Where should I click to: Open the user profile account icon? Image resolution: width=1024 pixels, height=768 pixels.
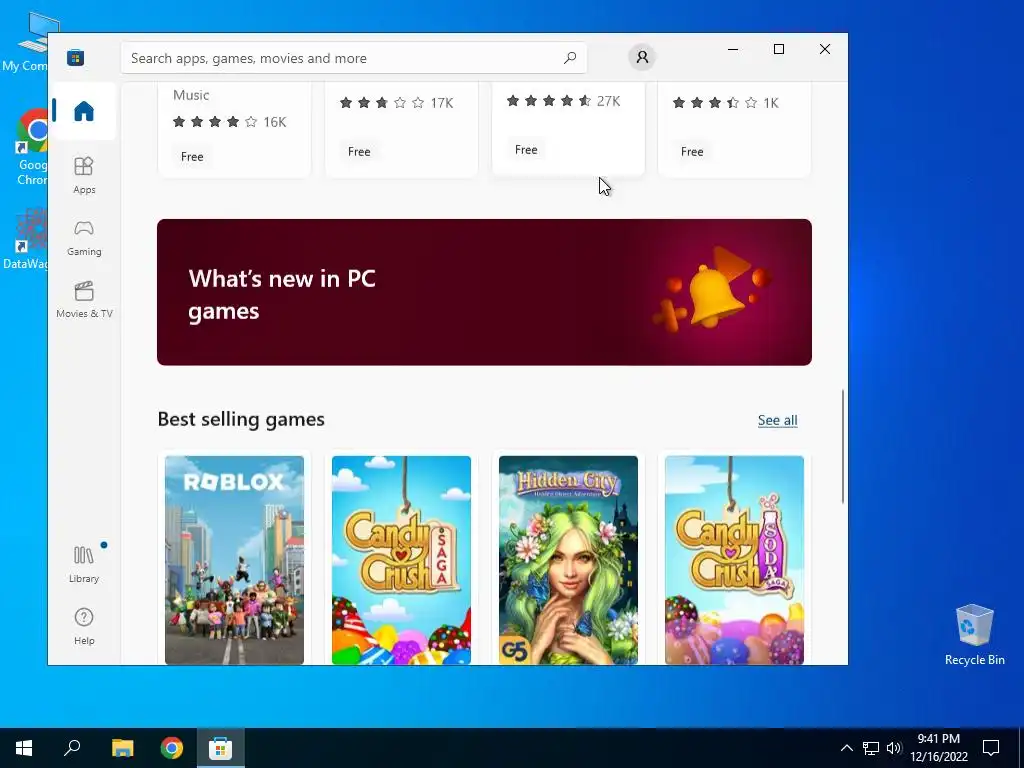(642, 57)
